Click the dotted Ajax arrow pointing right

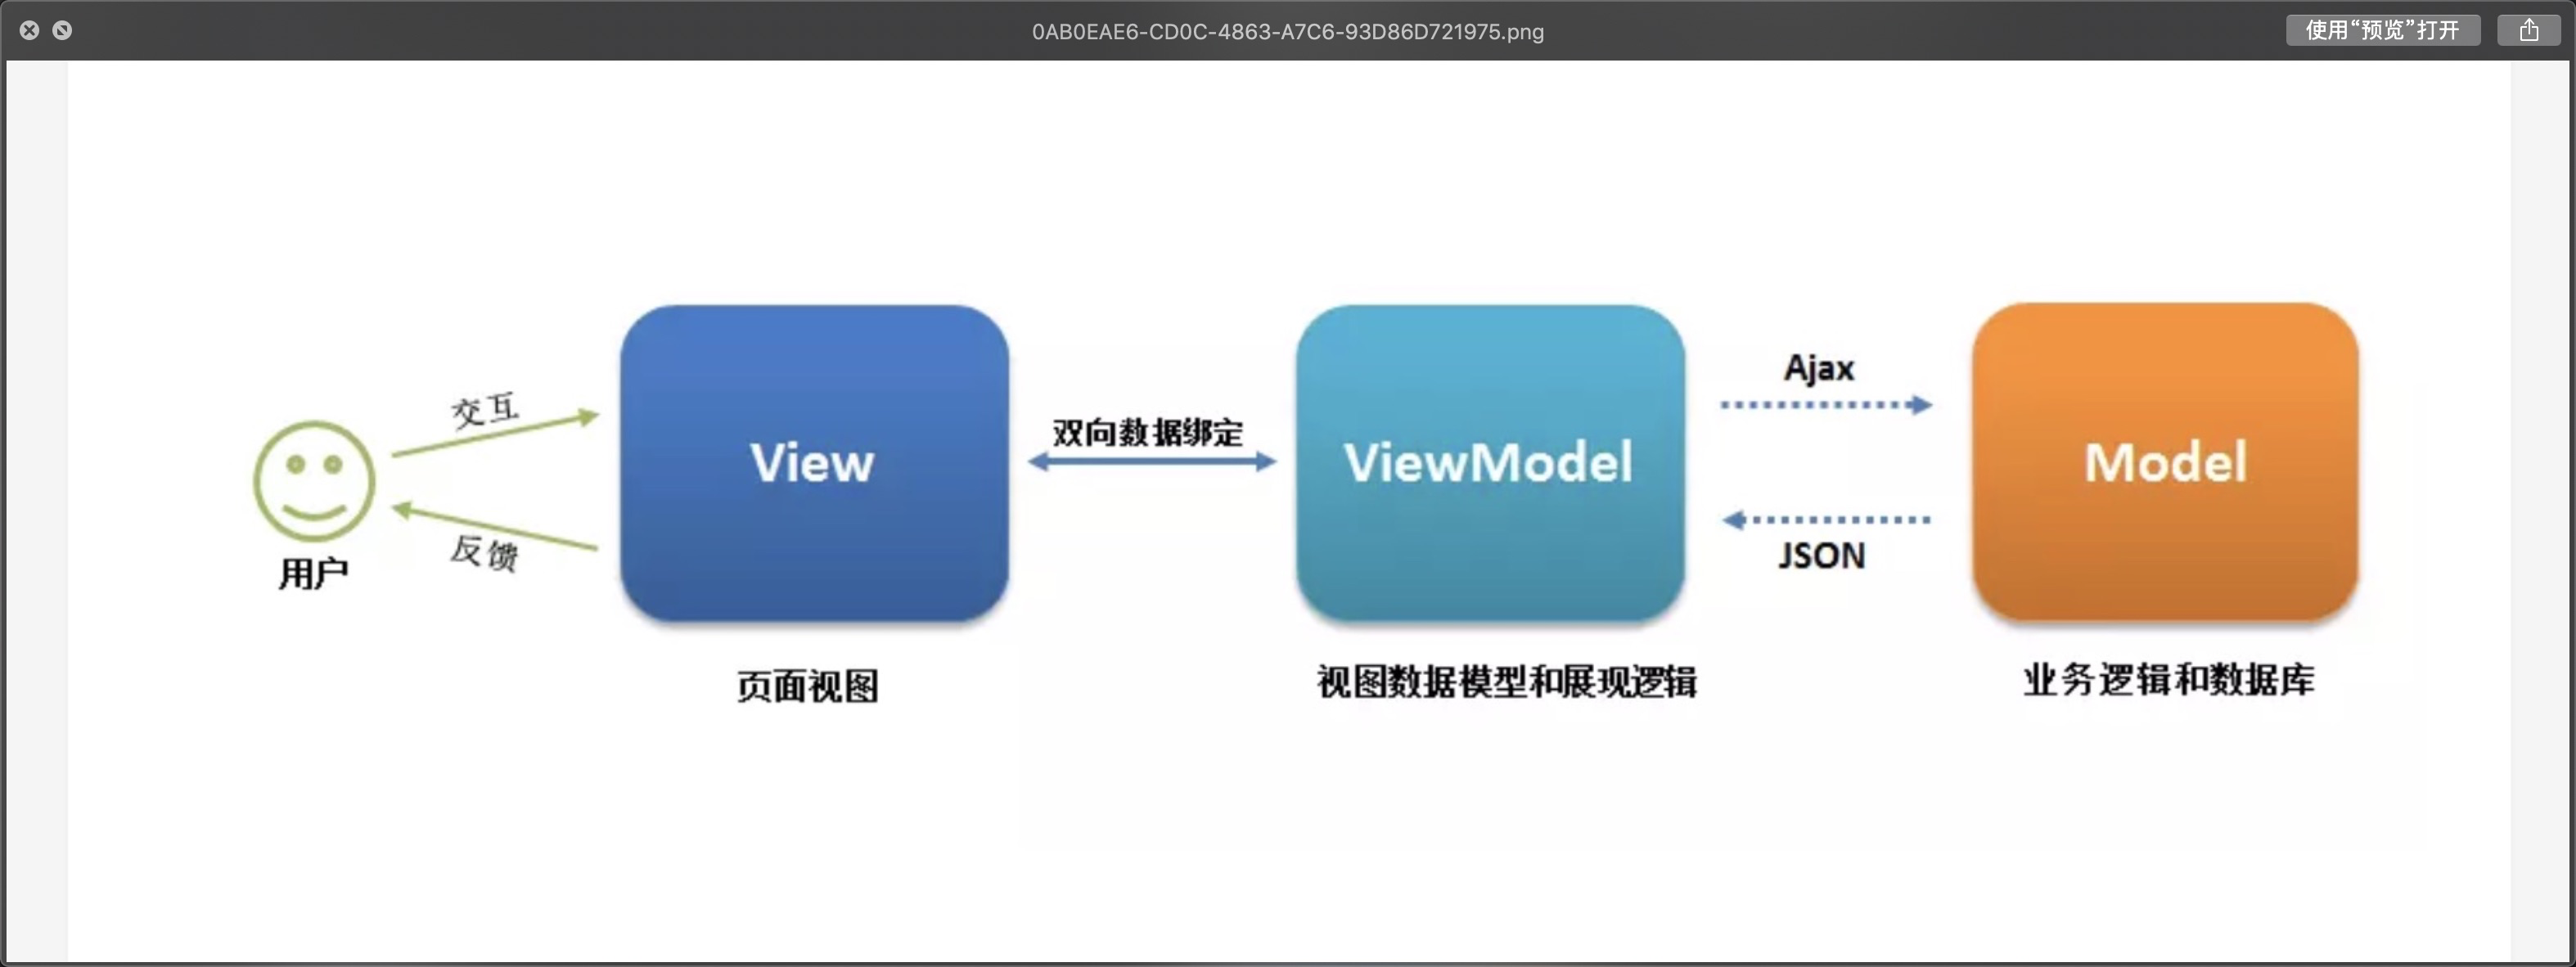pos(1826,405)
